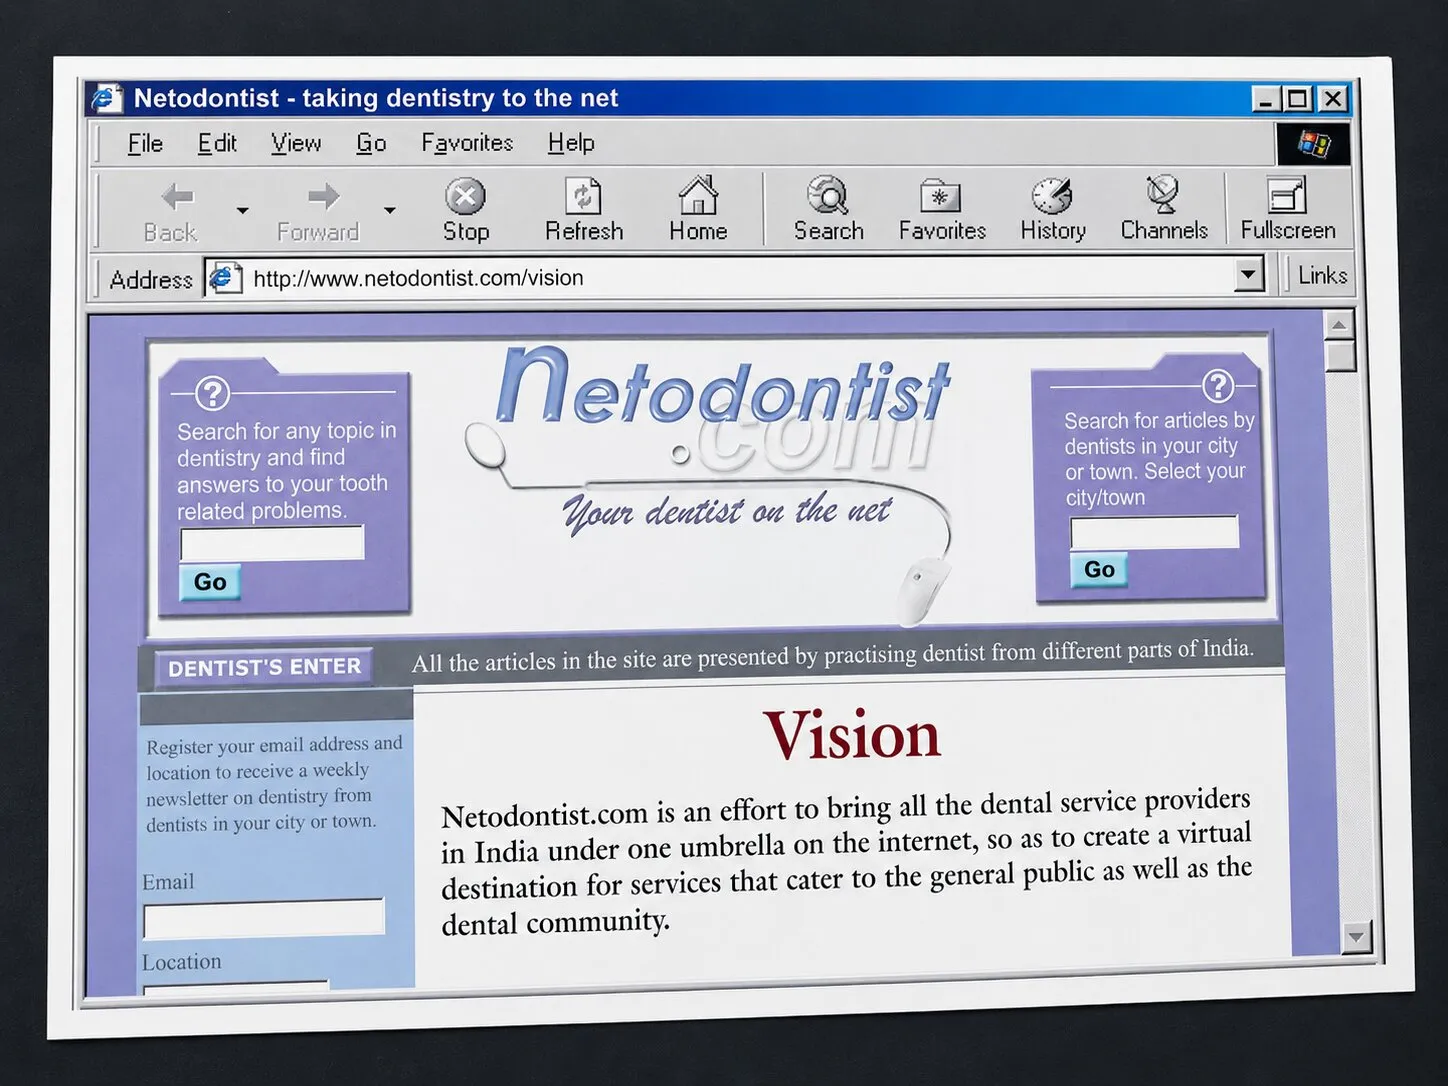This screenshot has width=1448, height=1086.
Task: Click Go button under city/town search
Action: coord(1099,570)
